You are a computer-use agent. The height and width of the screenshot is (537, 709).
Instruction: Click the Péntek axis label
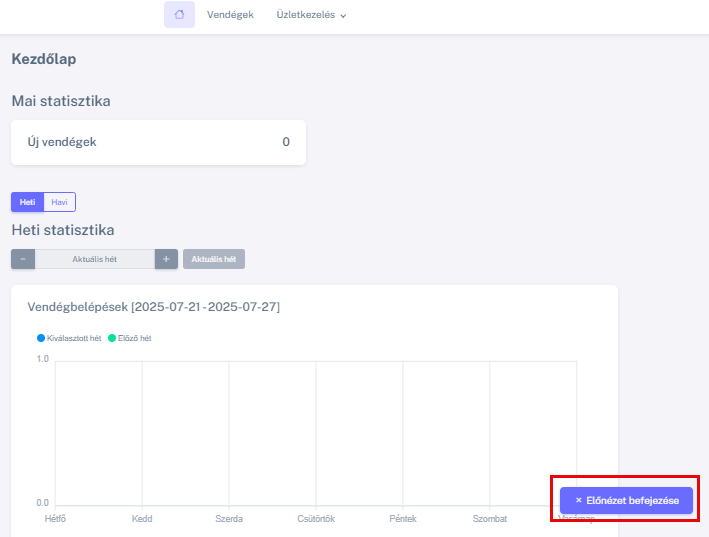click(x=403, y=518)
